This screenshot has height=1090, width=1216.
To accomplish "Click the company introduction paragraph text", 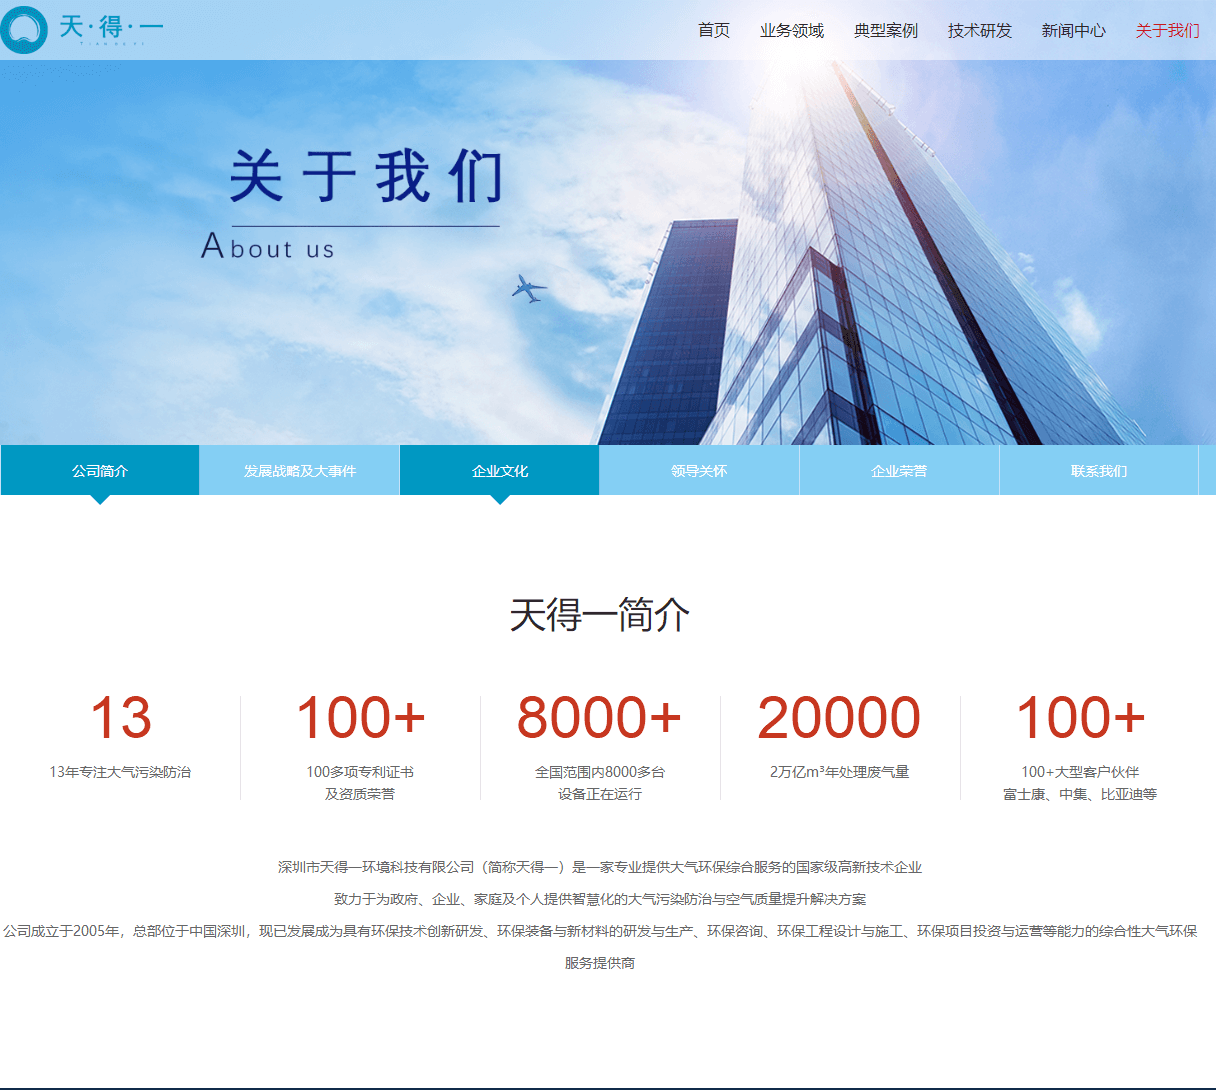I will [x=601, y=913].
